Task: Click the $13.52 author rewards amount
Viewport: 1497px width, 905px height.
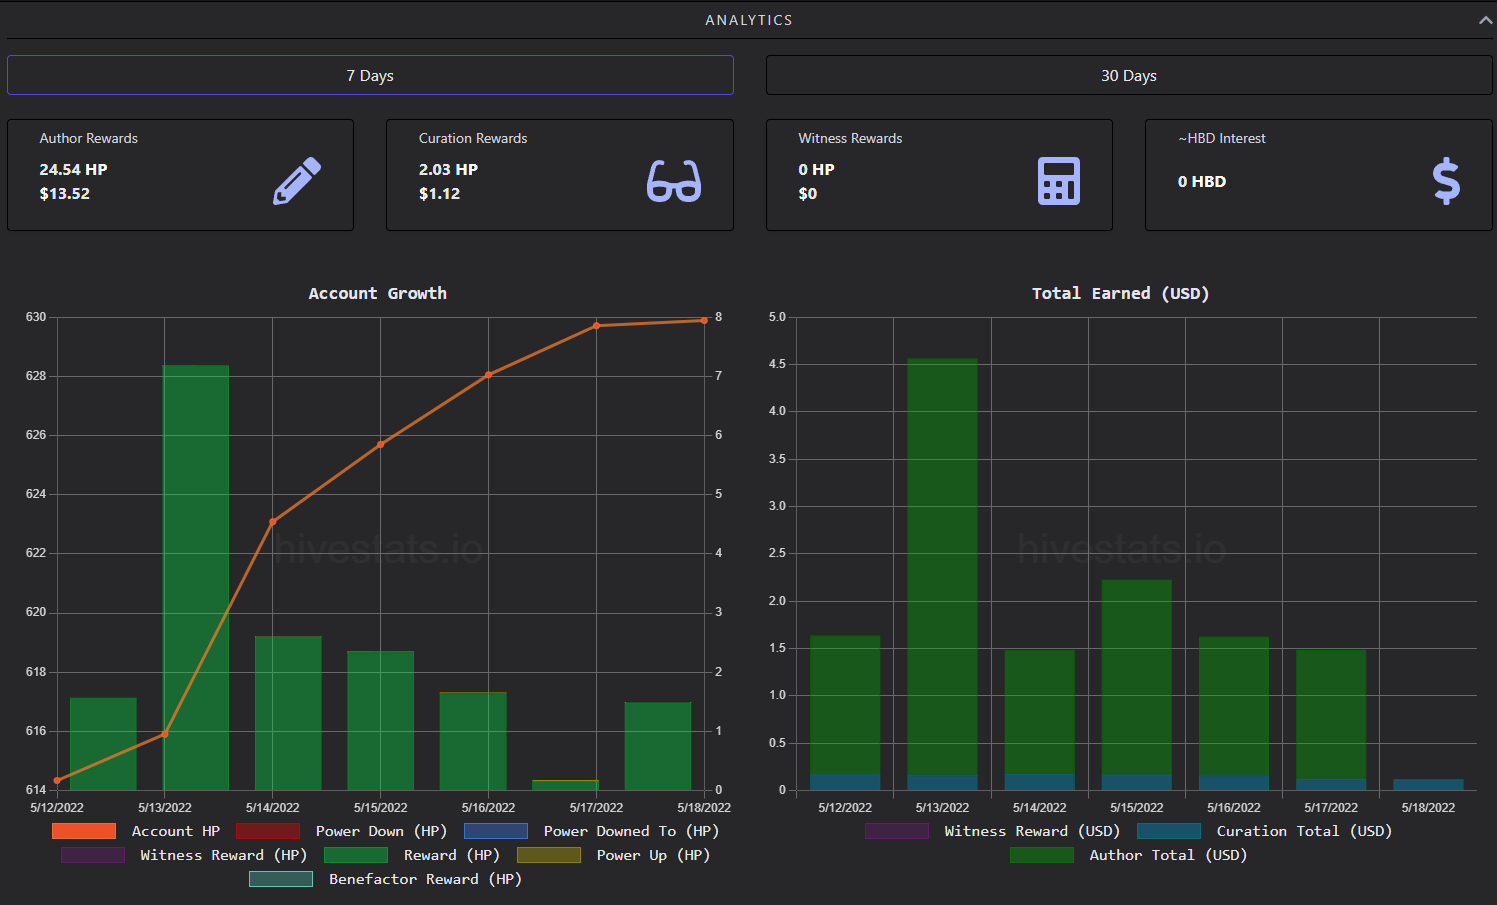Action: point(64,193)
